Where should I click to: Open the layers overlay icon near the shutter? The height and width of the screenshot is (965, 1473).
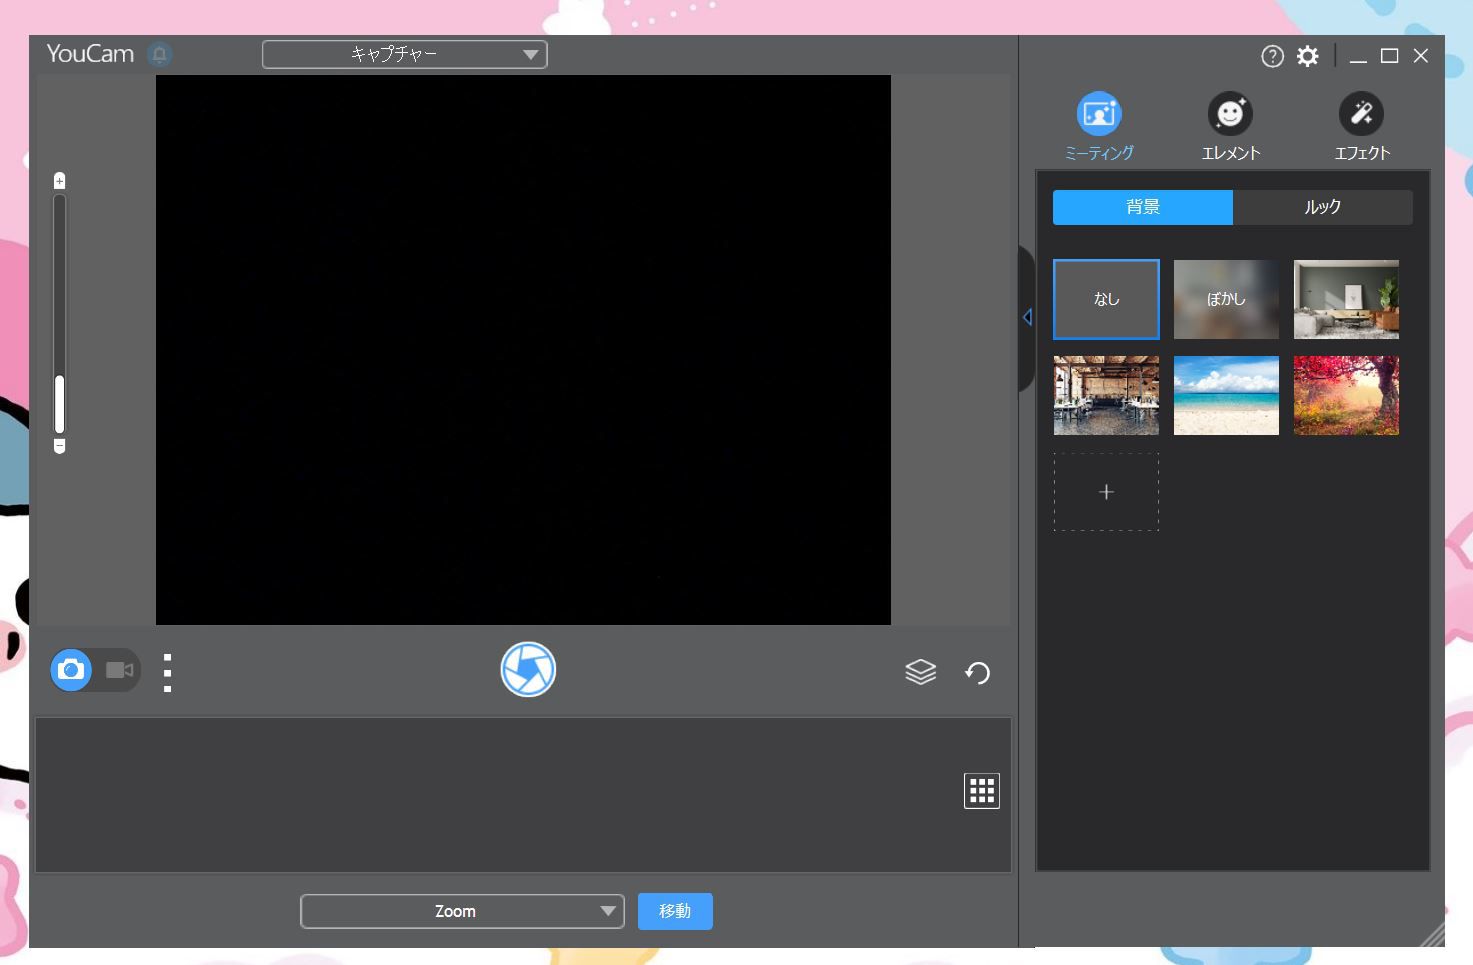919,671
